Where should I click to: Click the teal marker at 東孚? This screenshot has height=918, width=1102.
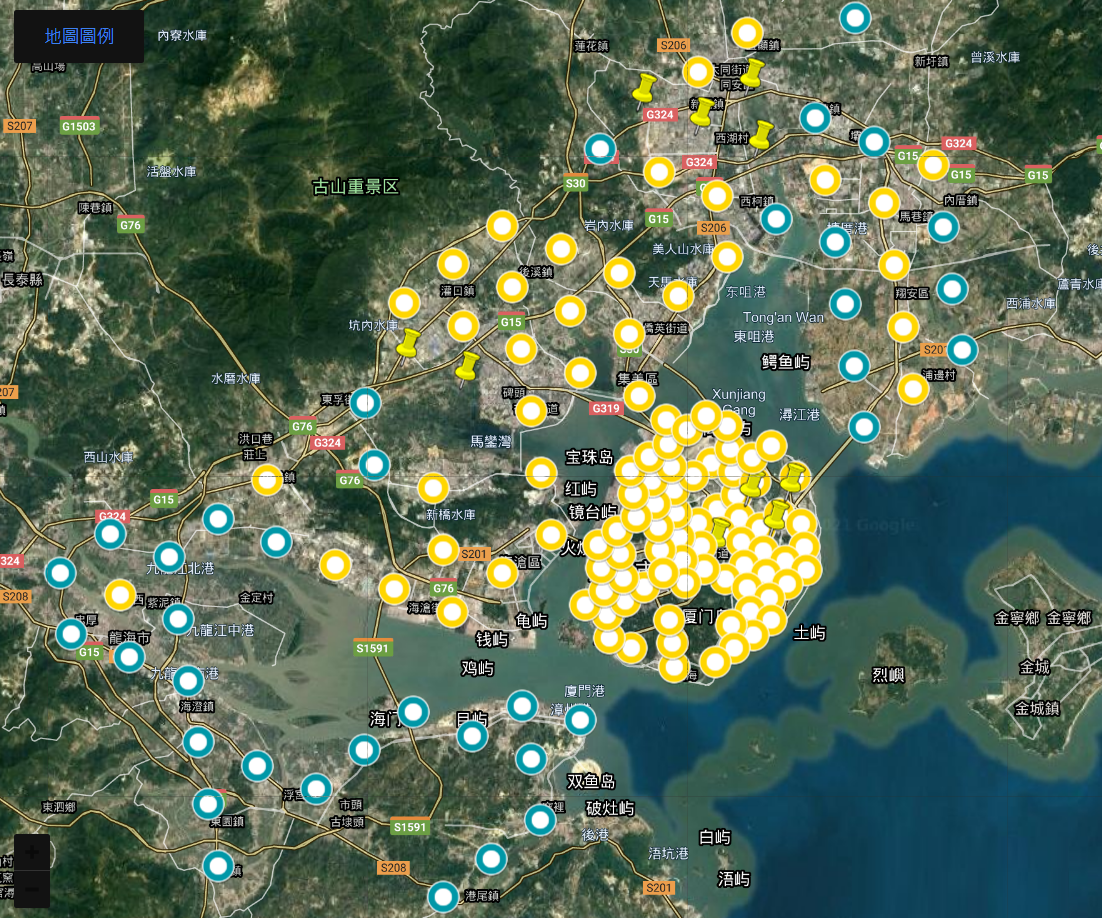point(365,403)
